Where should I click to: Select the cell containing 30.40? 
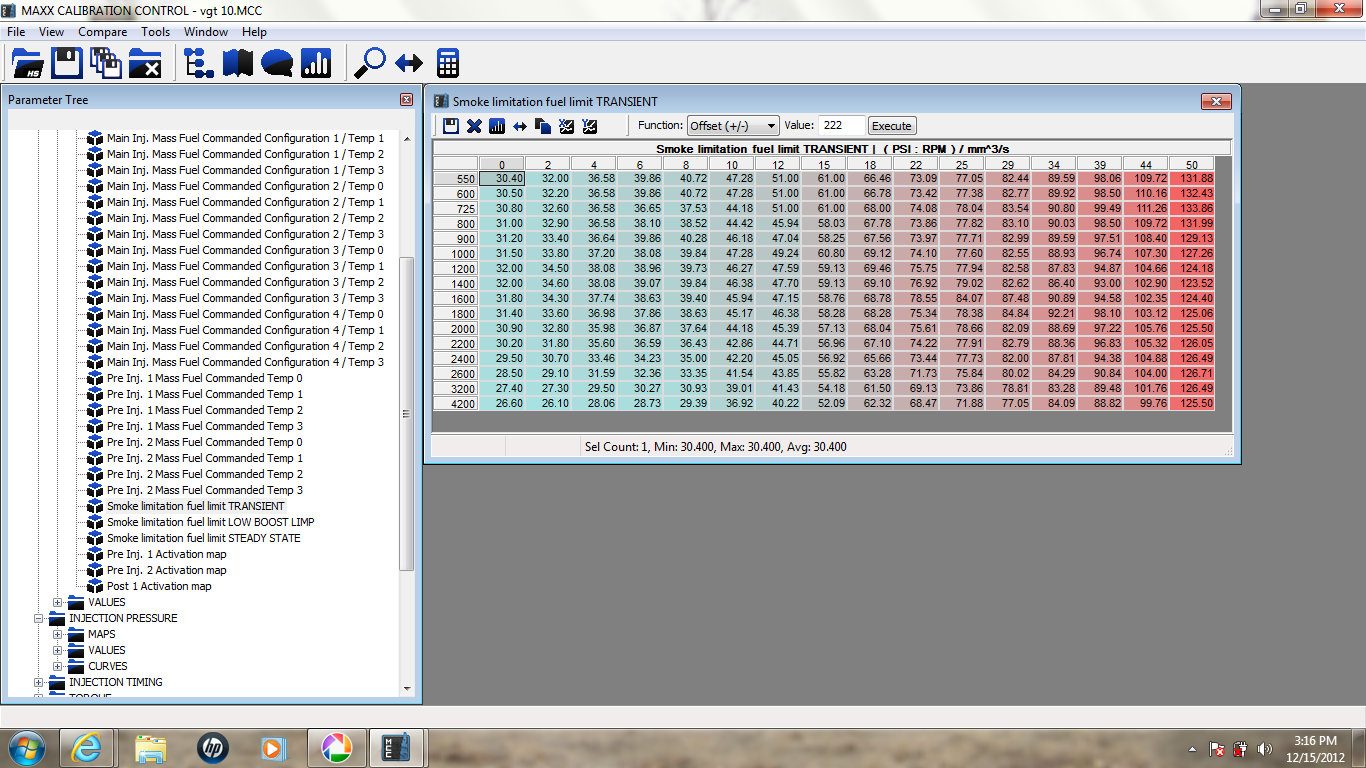pos(501,178)
